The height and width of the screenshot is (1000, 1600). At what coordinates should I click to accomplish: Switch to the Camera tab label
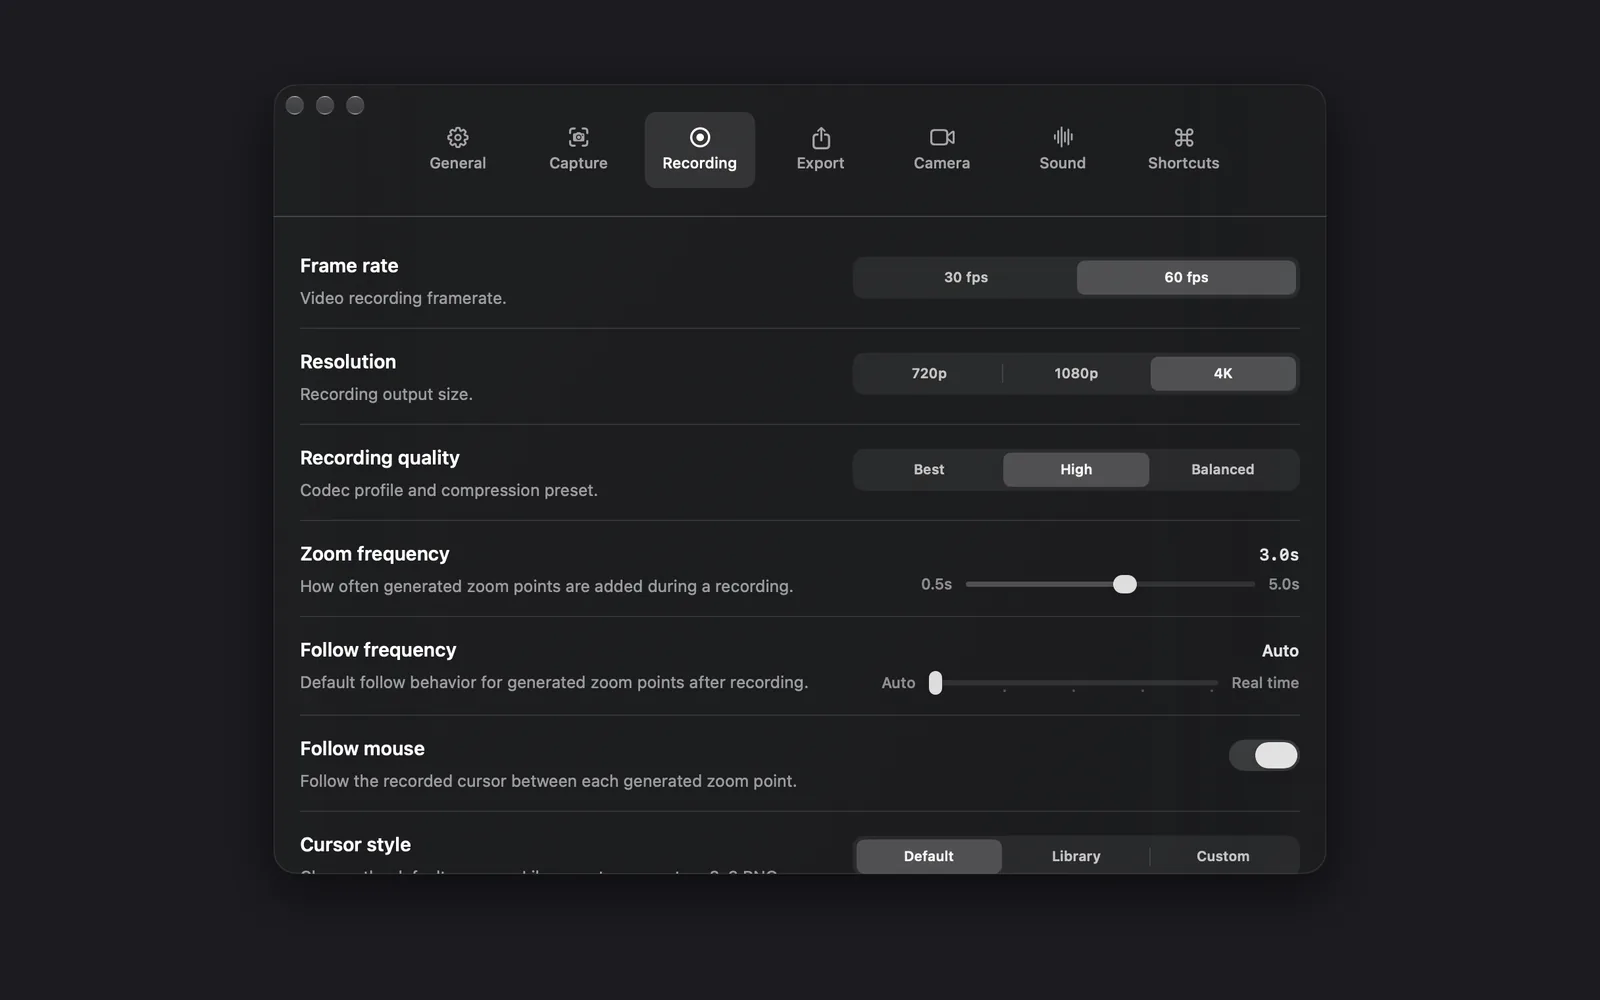[x=942, y=163]
